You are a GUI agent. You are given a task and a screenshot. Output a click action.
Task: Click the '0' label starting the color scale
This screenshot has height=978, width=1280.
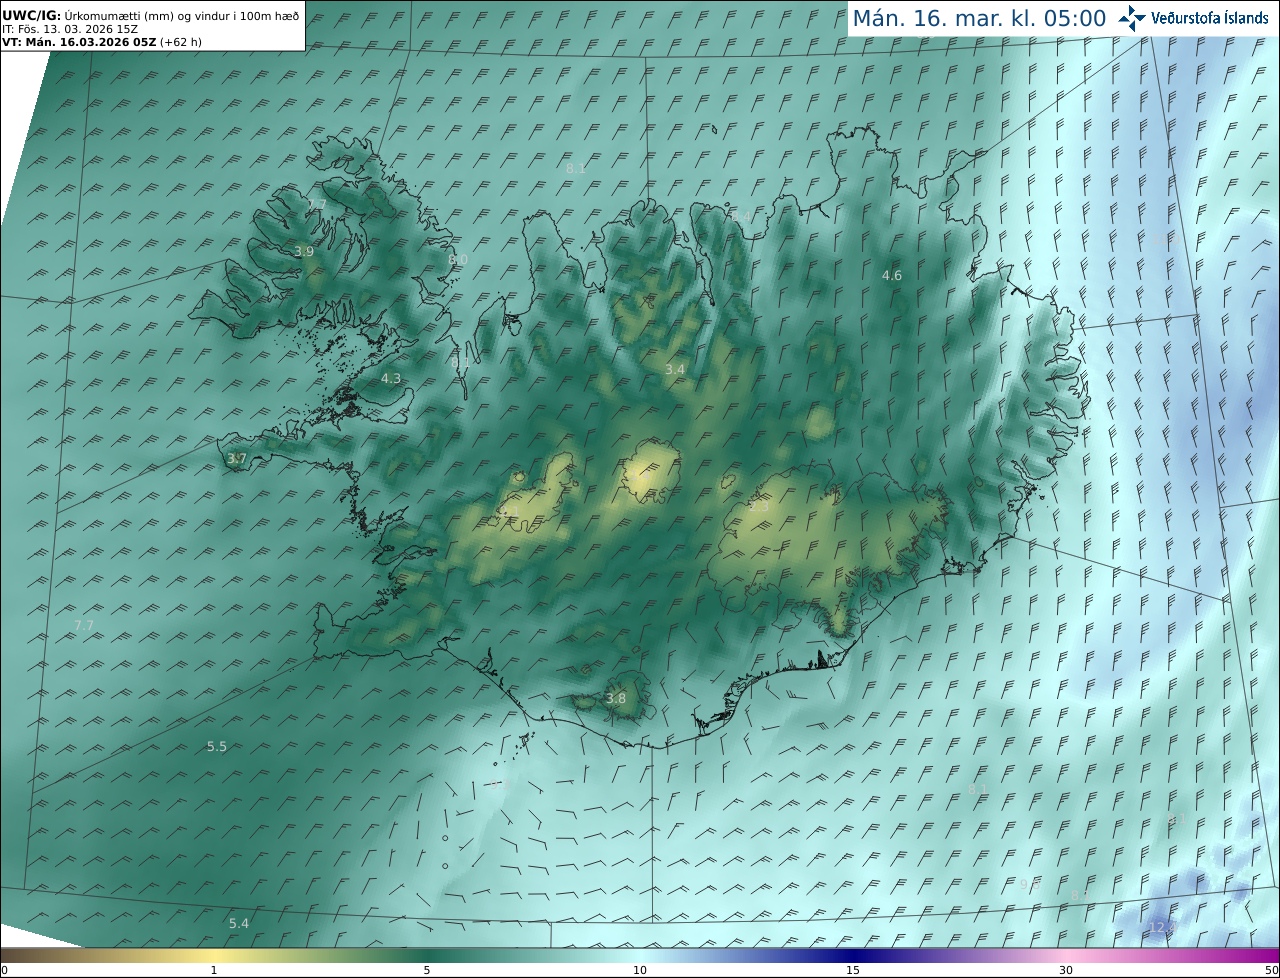4,970
